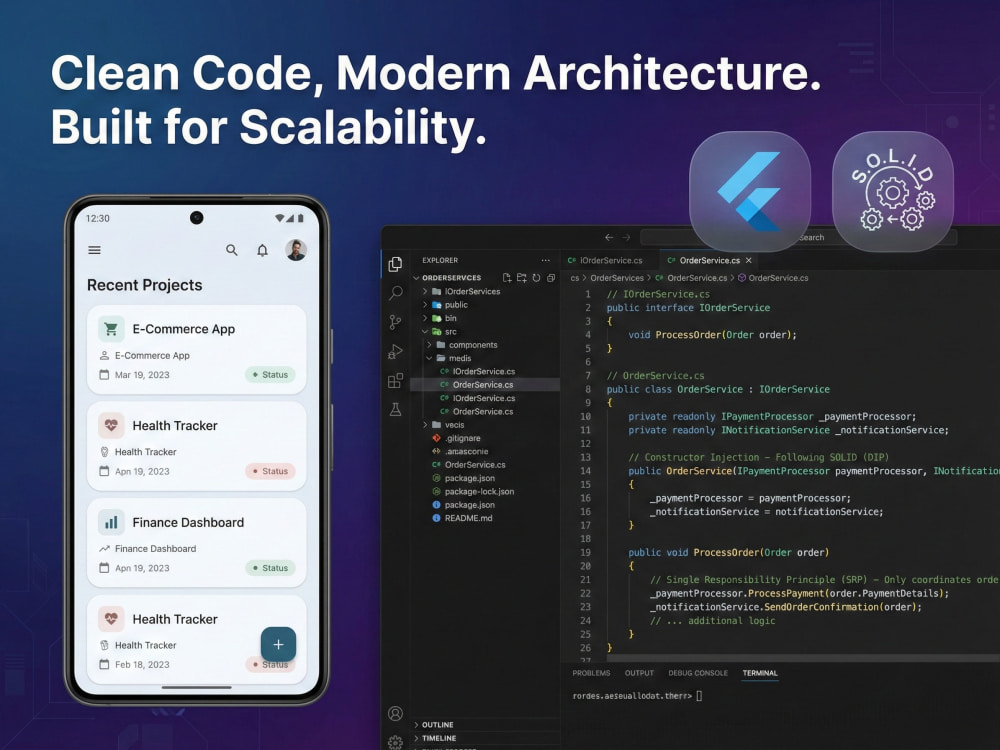The height and width of the screenshot is (750, 1000).
Task: Open the user profile avatar
Action: 295,250
